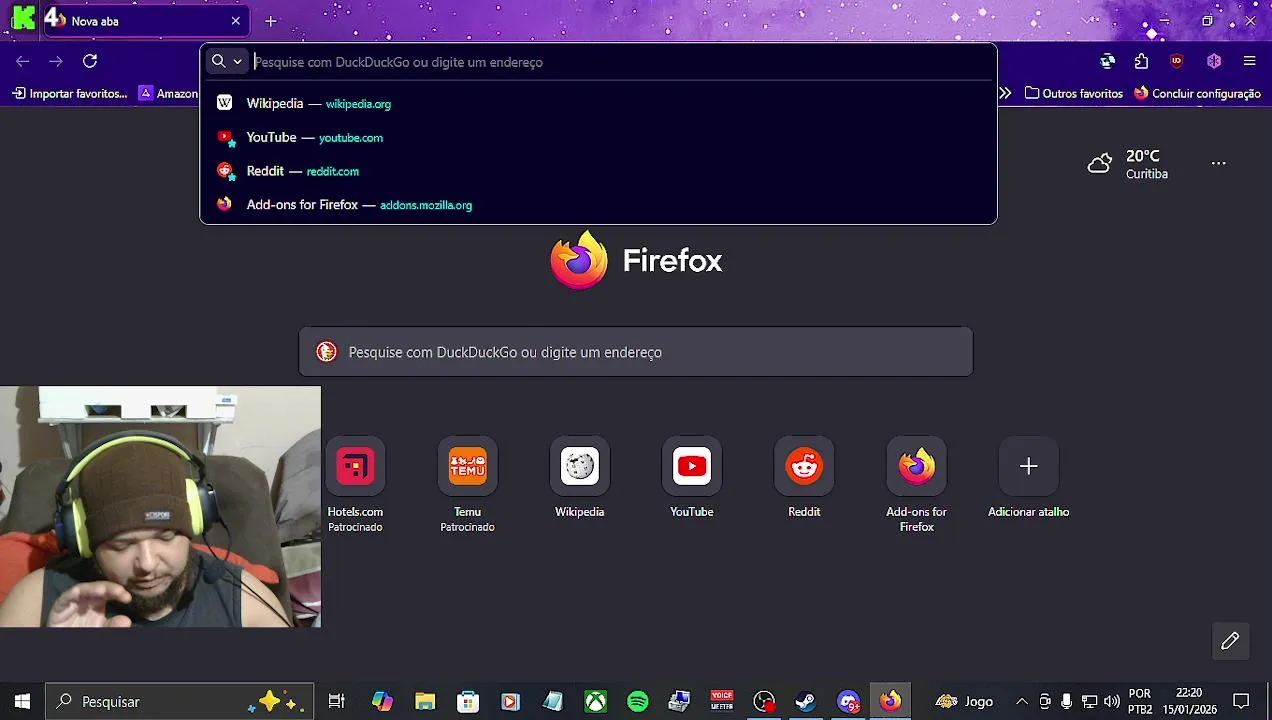Open the pencil customize page icon

tap(1230, 641)
